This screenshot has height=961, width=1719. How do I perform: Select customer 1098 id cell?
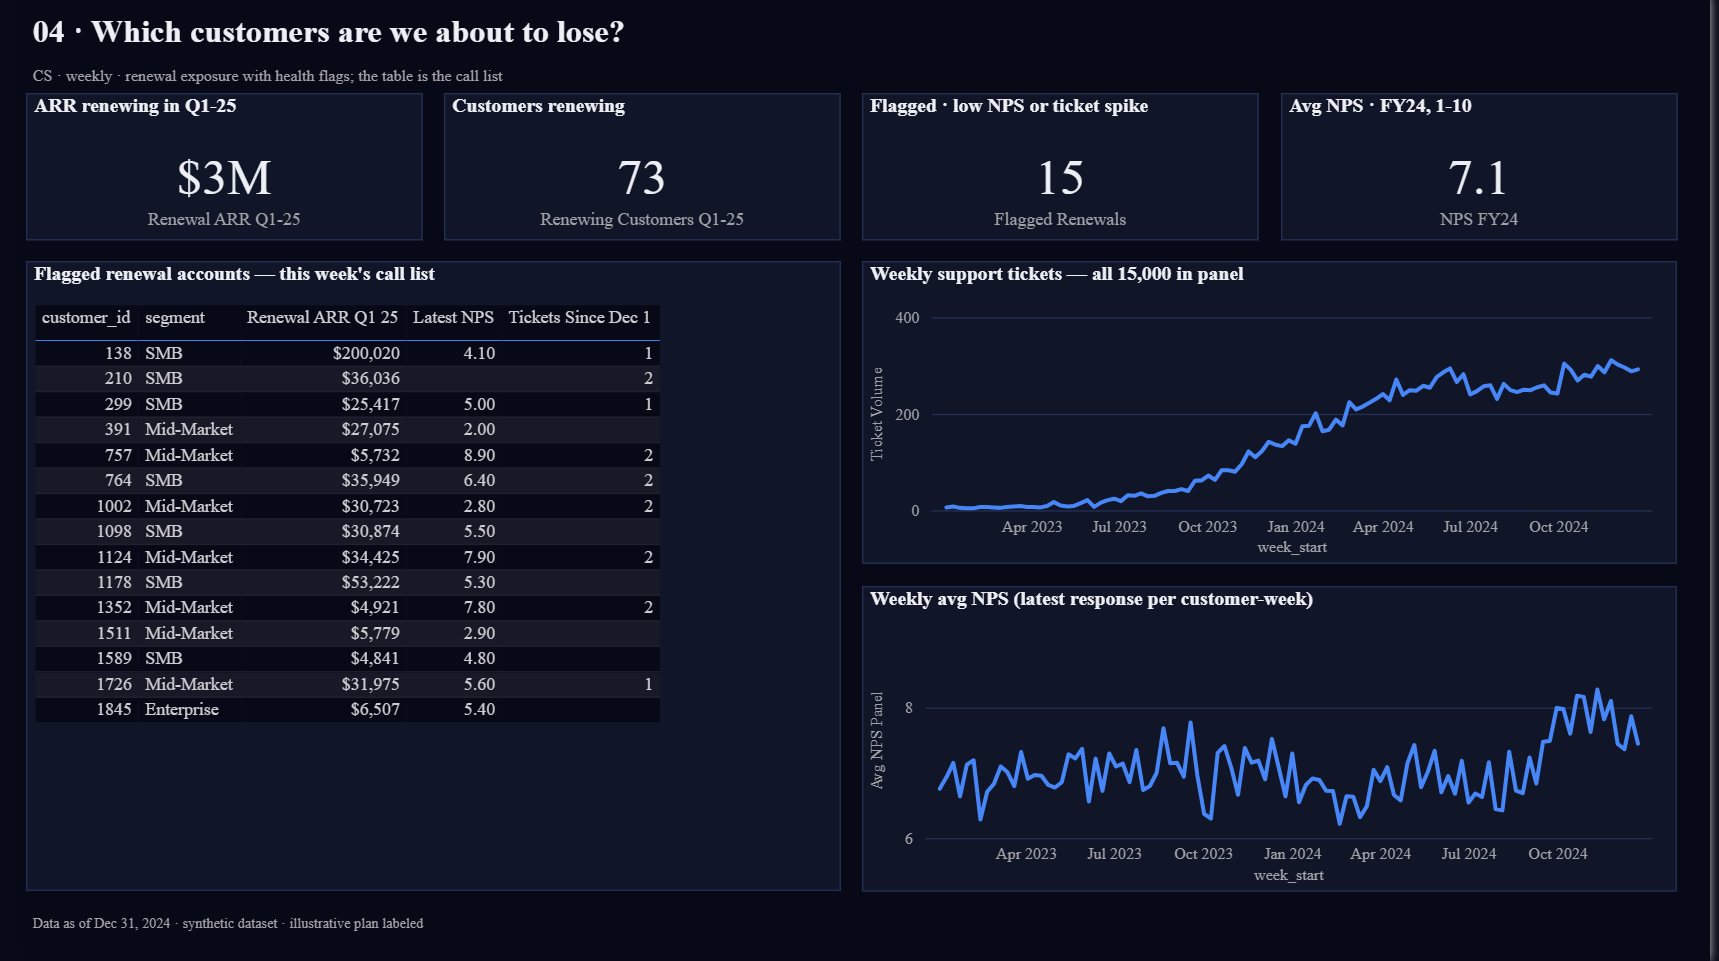tap(114, 531)
